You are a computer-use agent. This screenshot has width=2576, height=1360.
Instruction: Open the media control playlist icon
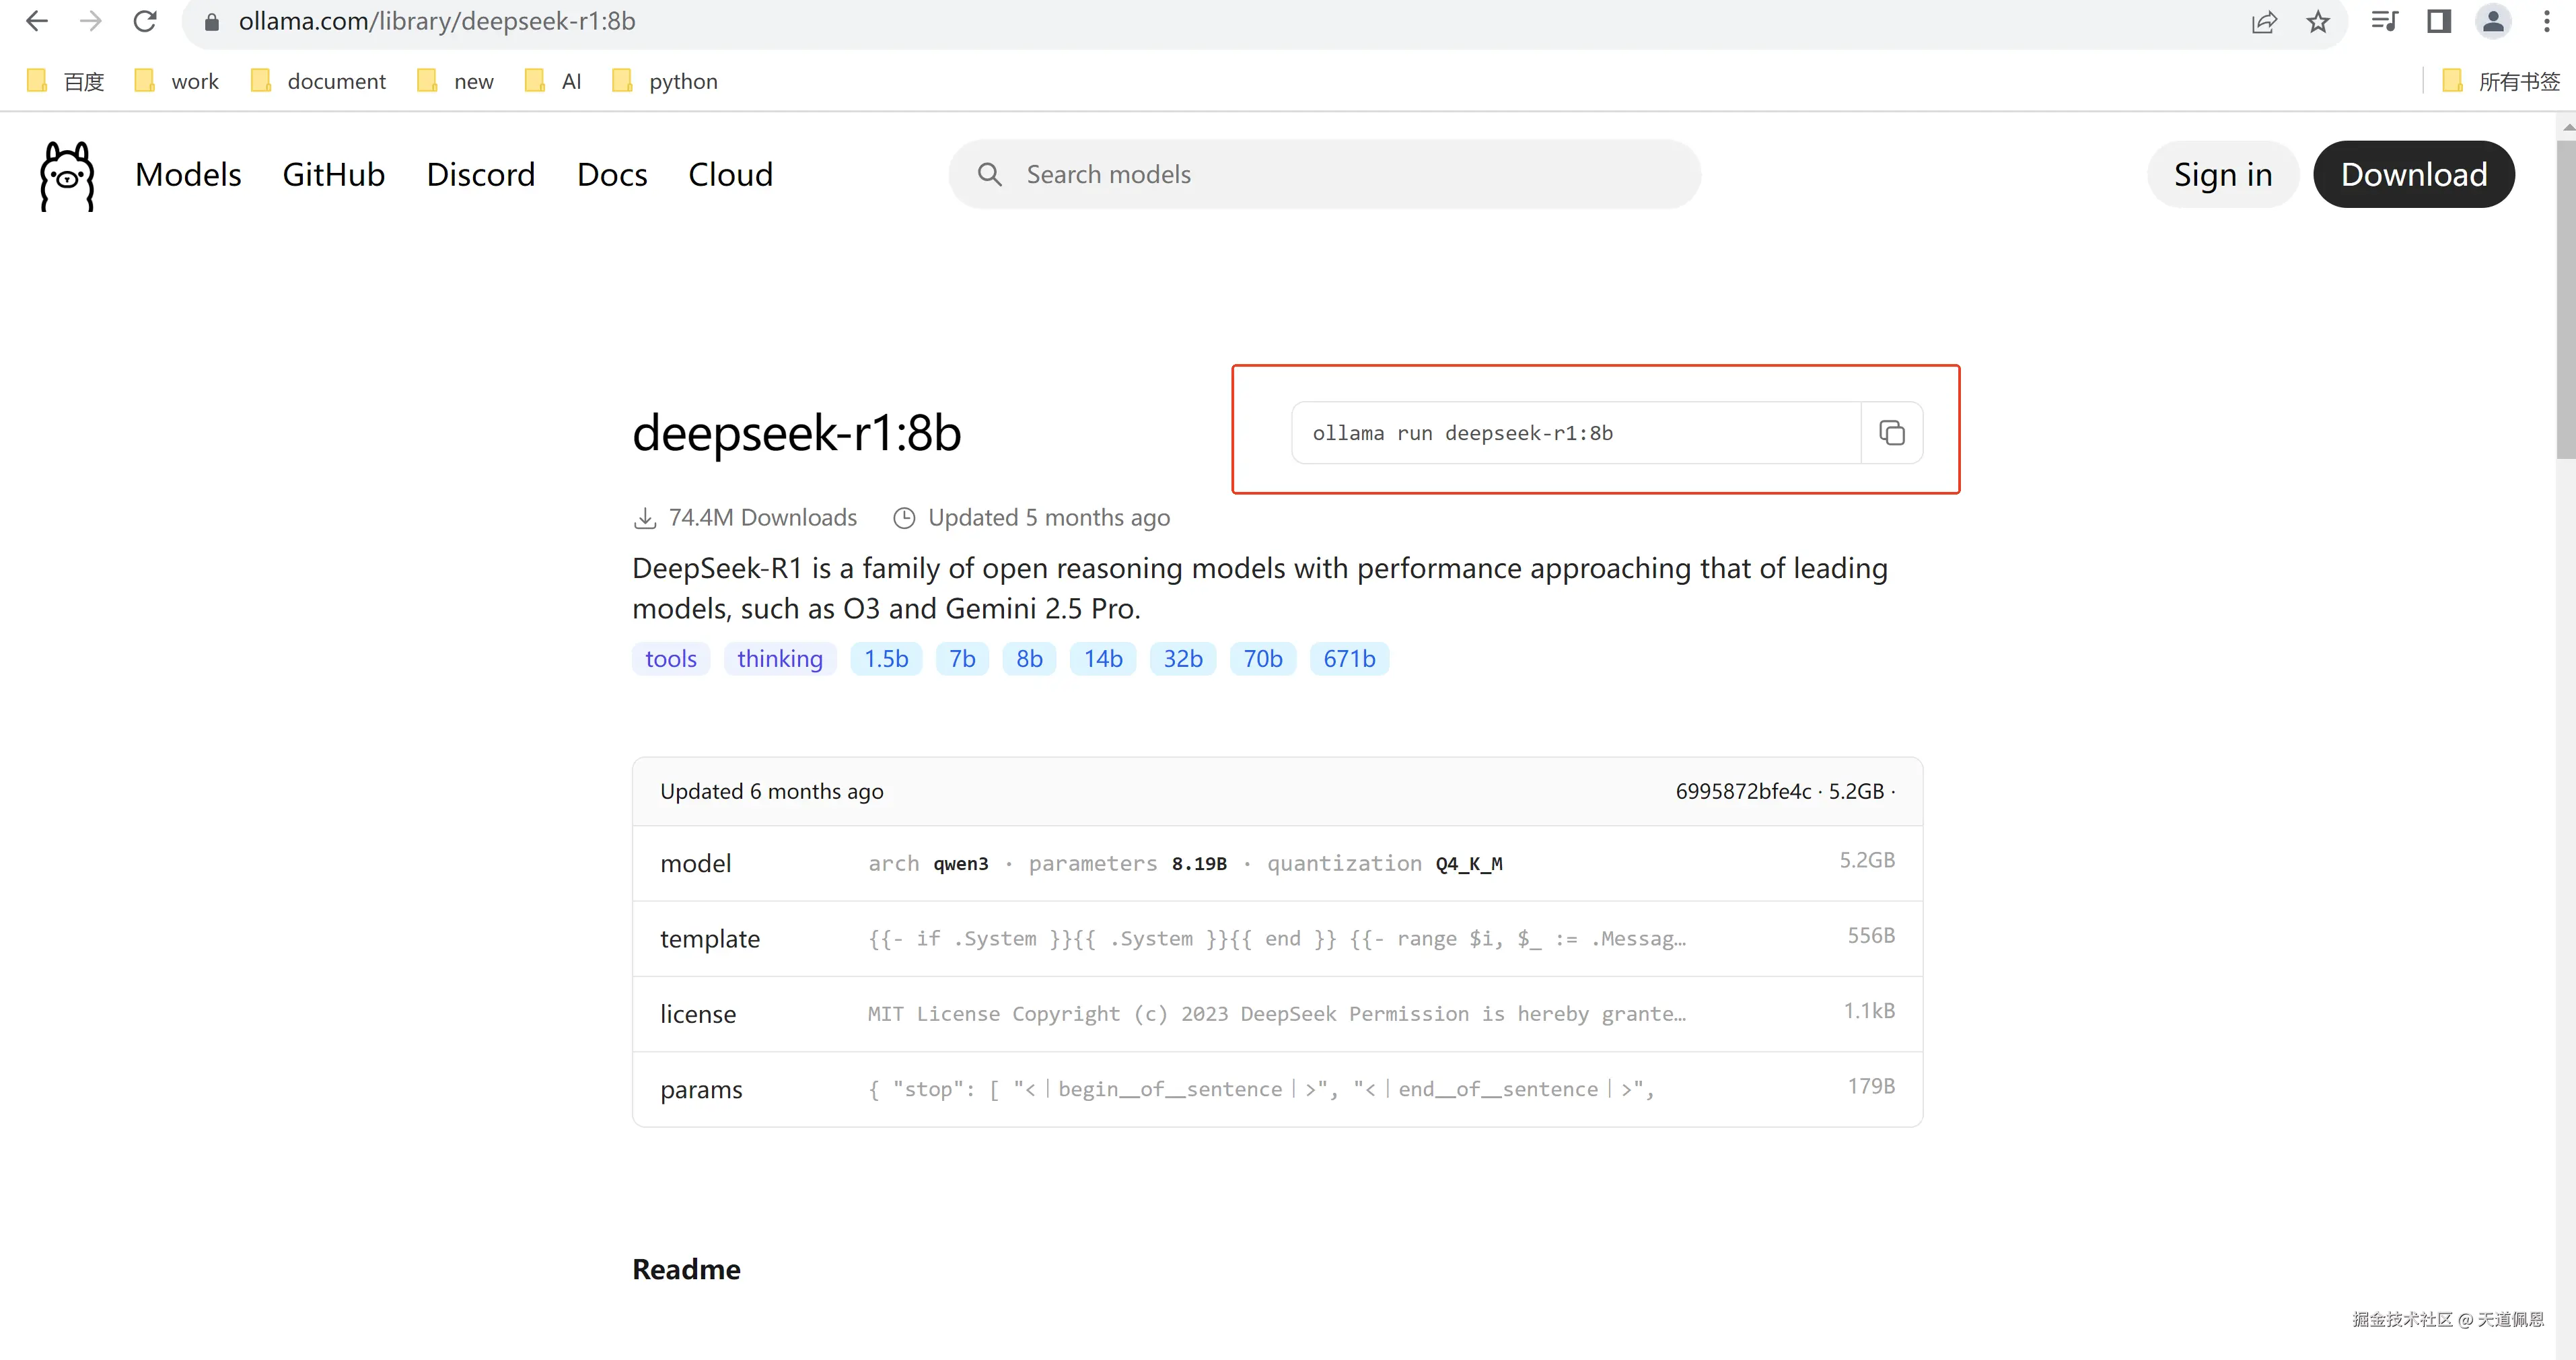point(2384,21)
